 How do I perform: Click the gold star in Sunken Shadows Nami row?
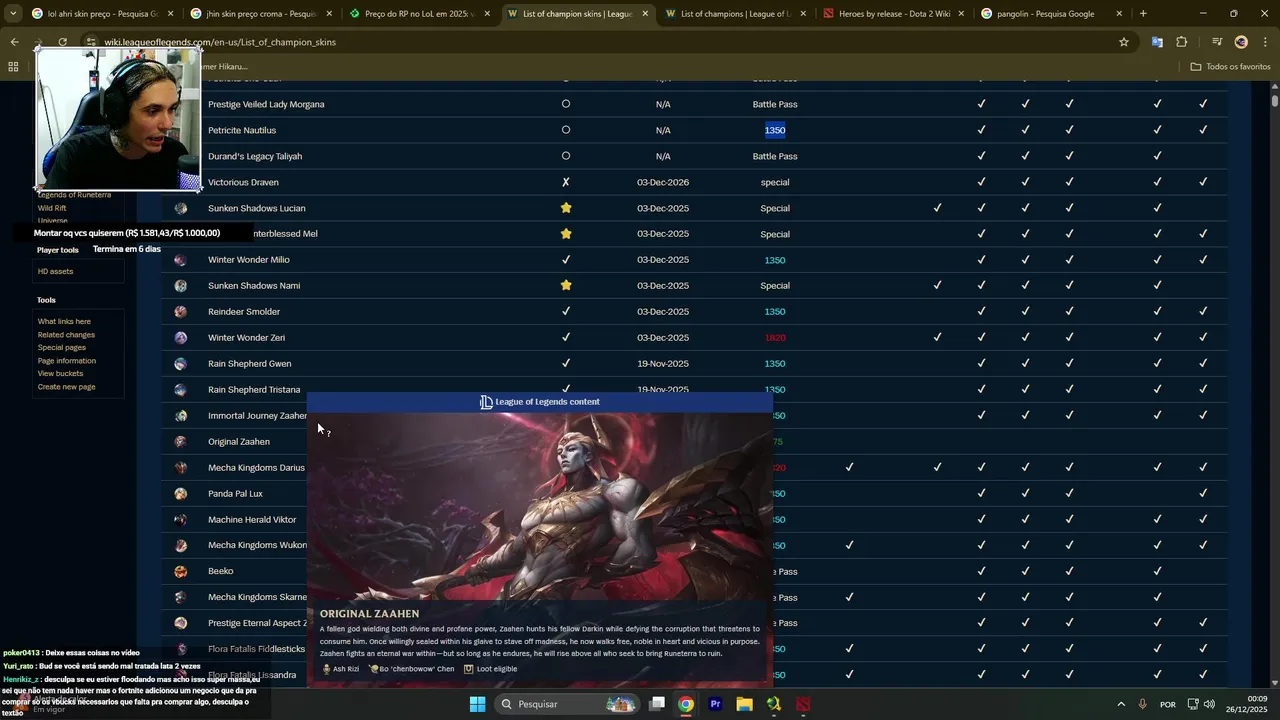(566, 285)
